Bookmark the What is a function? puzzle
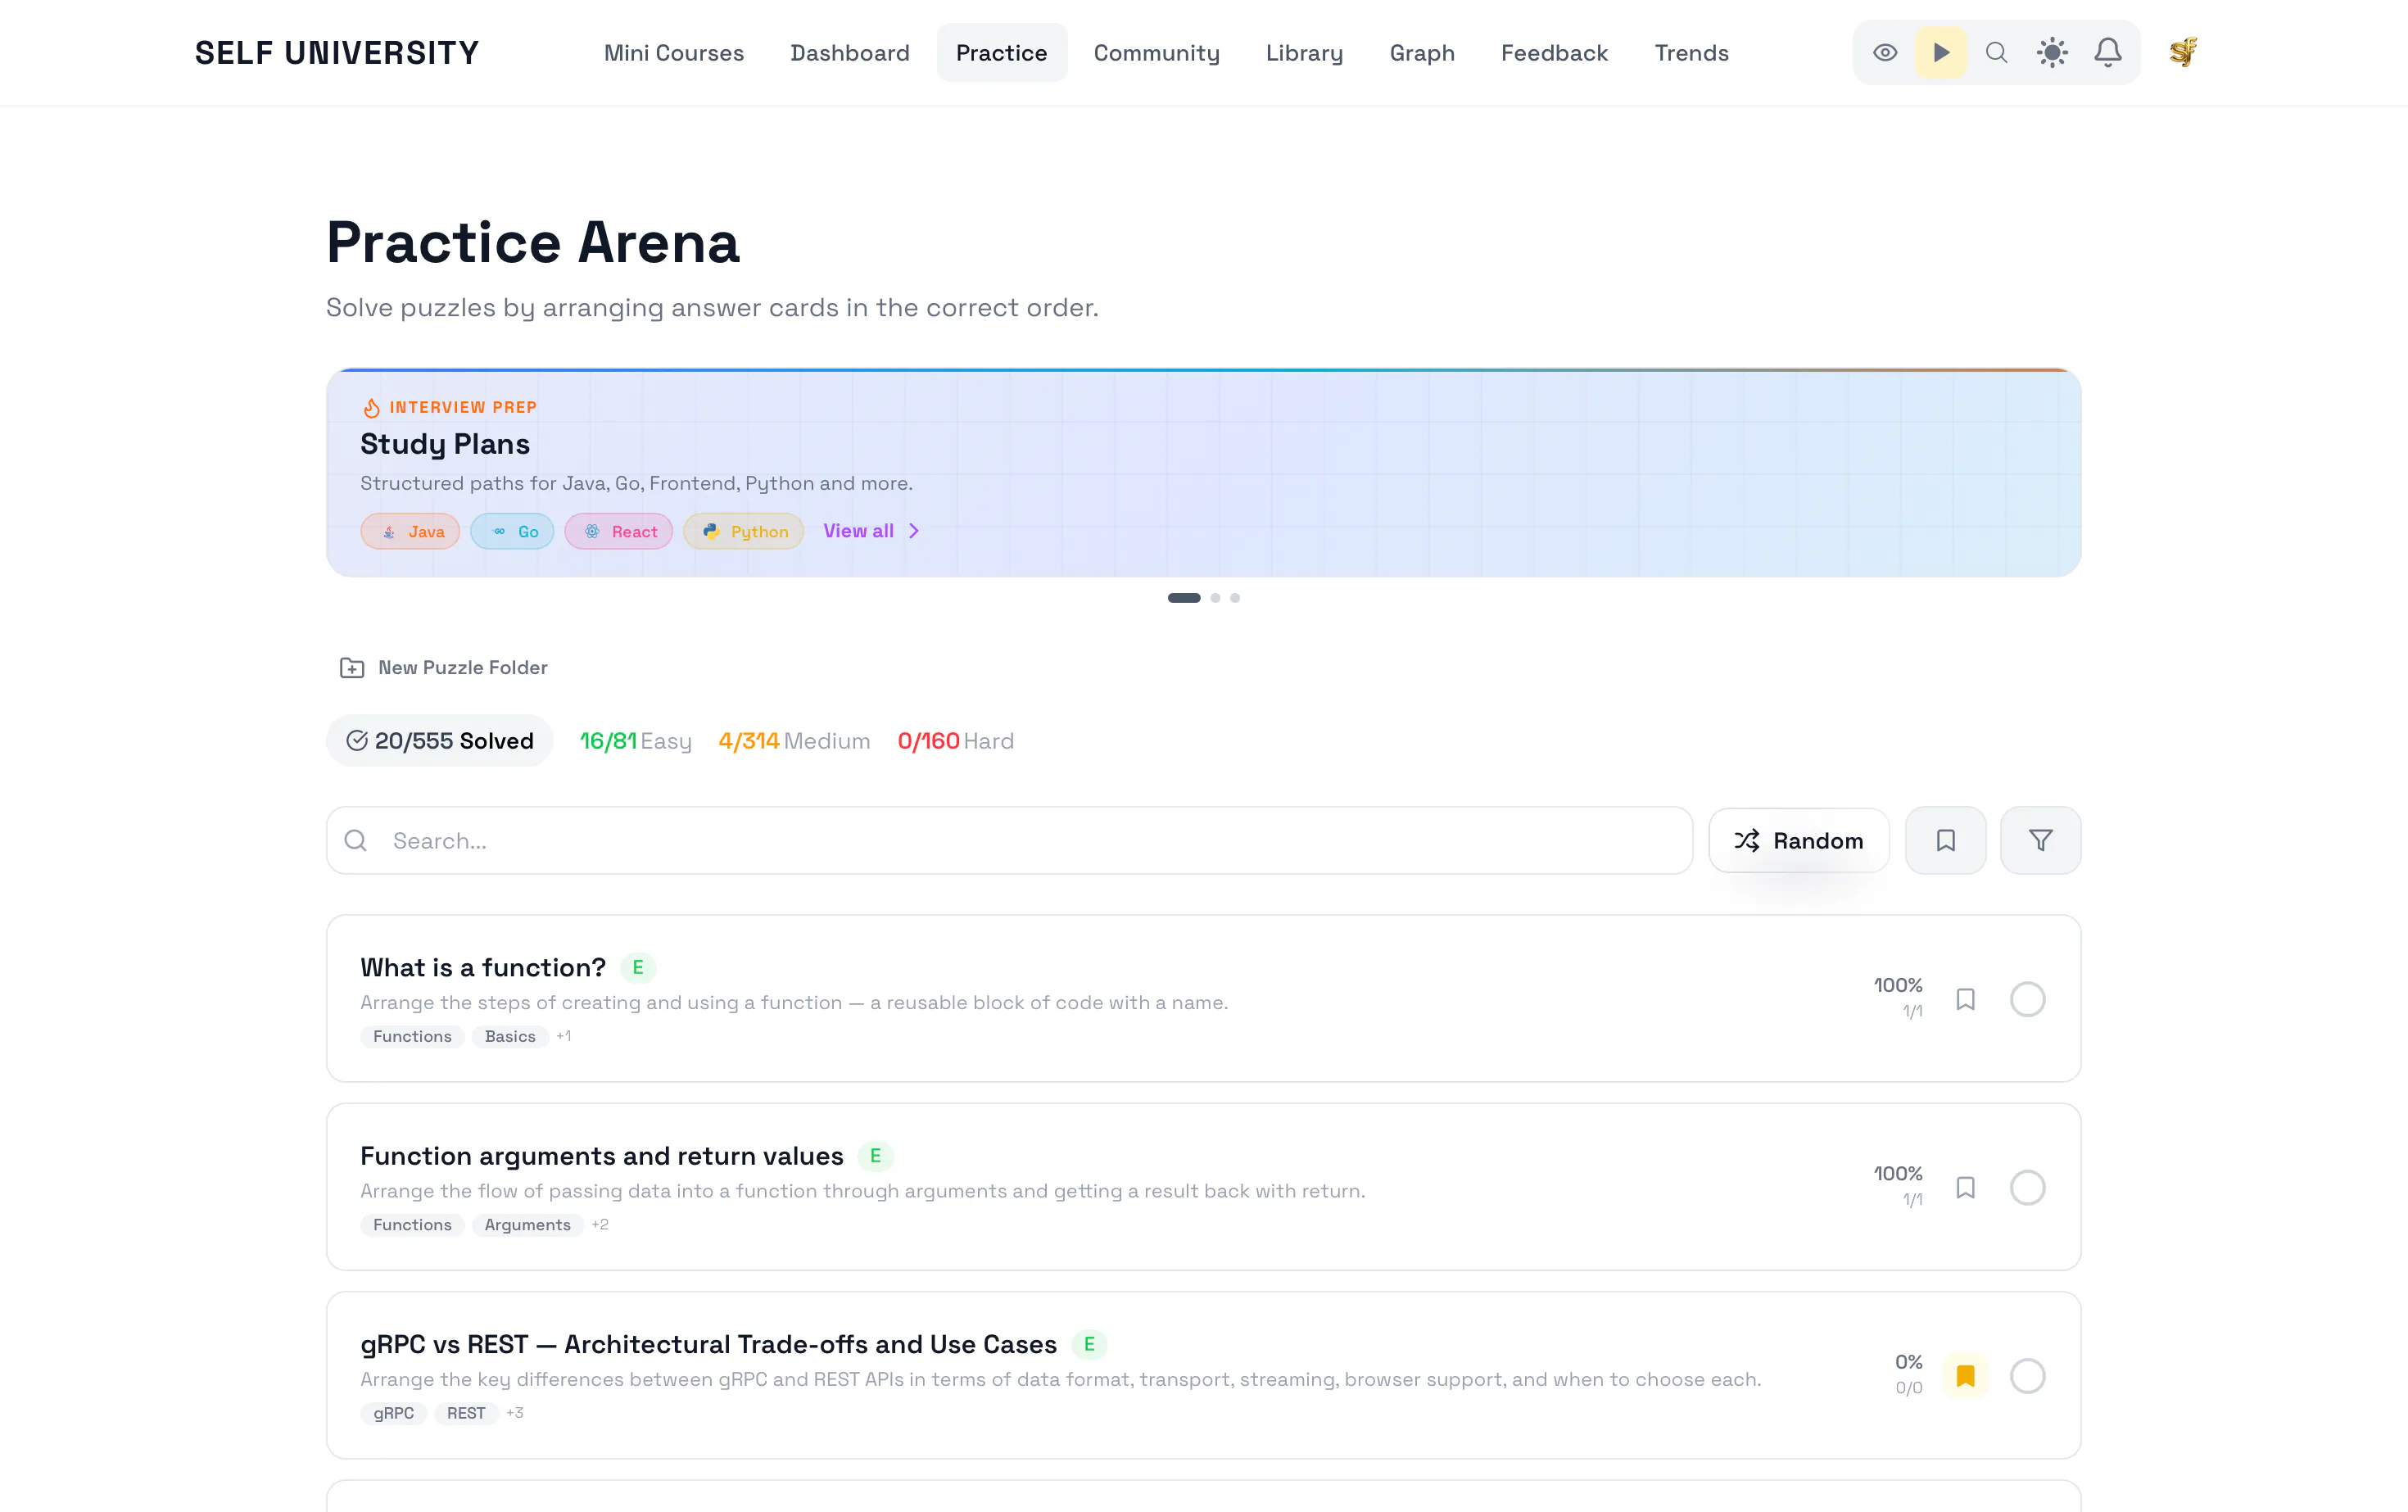The width and height of the screenshot is (2408, 1512). (x=1965, y=999)
